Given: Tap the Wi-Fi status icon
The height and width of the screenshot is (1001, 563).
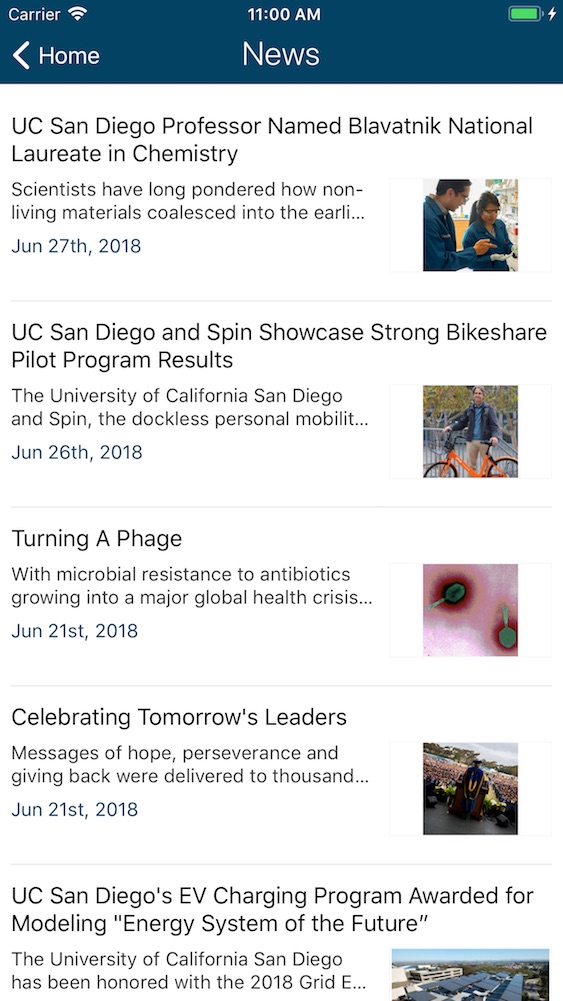Looking at the screenshot, I should coord(78,14).
